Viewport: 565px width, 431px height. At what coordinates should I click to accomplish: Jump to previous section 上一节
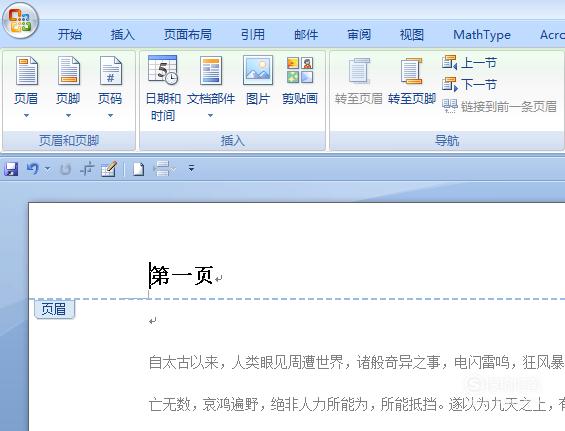pos(470,63)
